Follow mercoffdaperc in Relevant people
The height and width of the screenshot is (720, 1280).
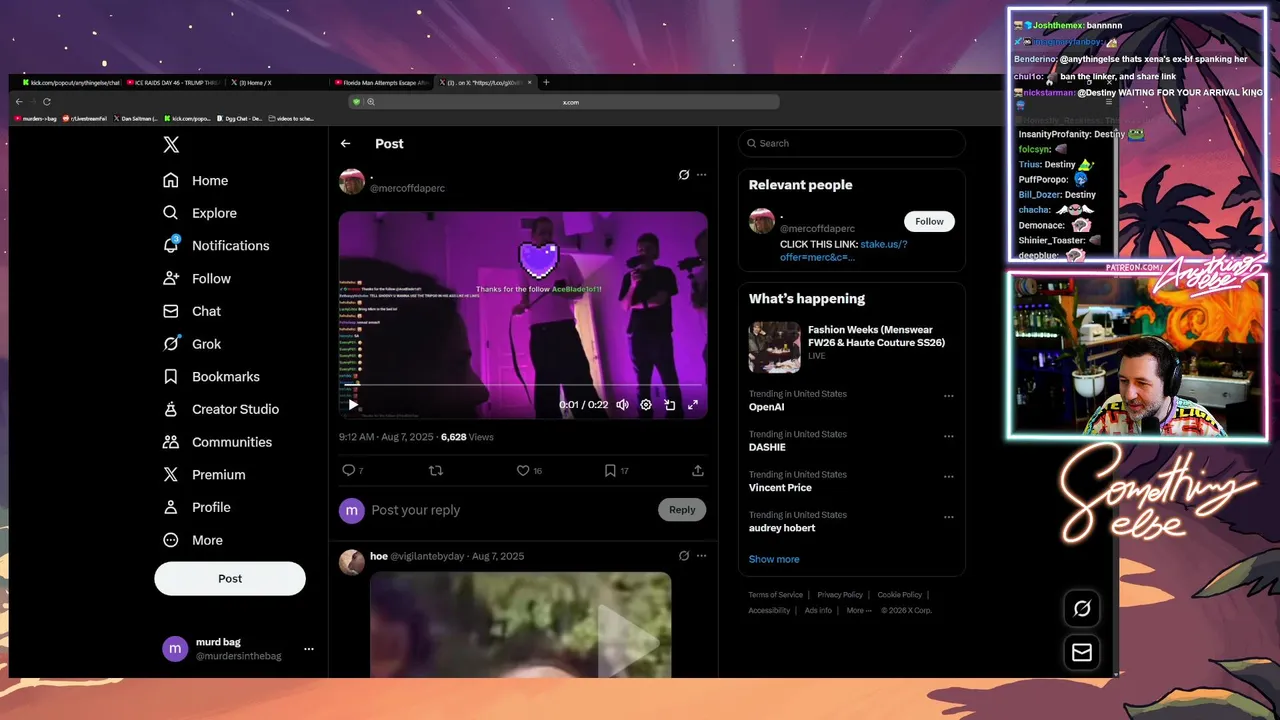(929, 221)
